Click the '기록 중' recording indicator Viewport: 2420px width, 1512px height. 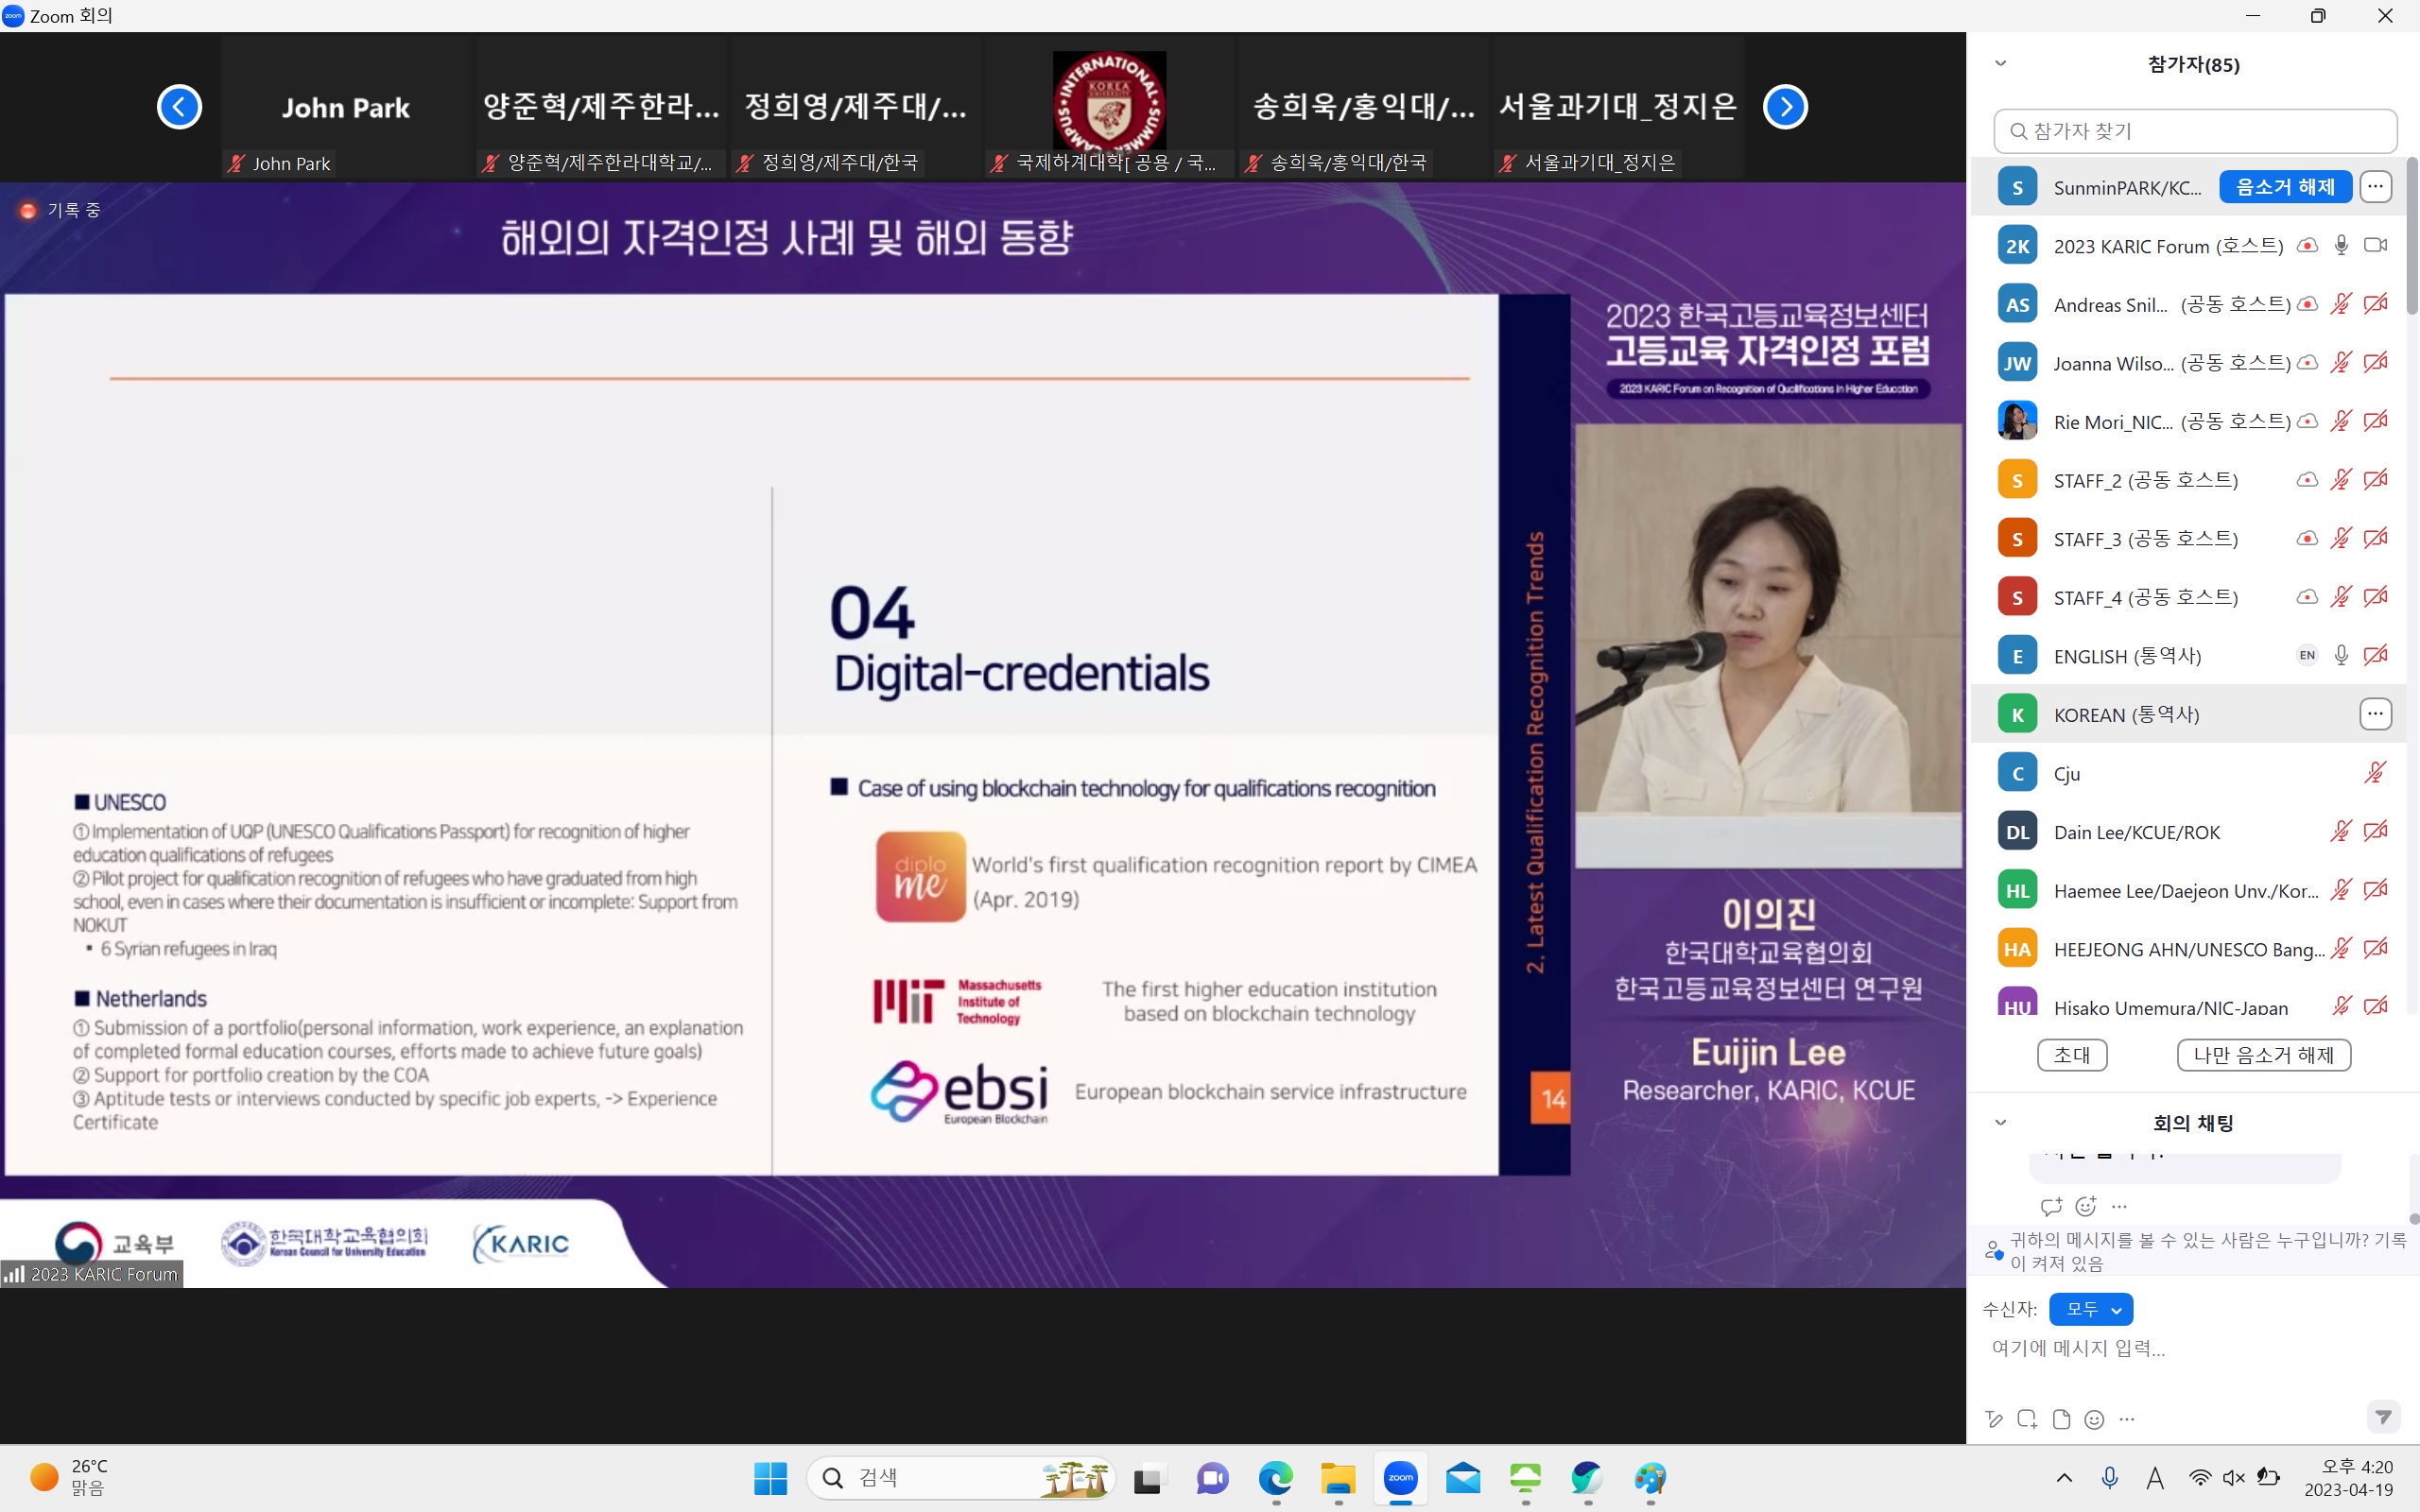pyautogui.click(x=60, y=210)
